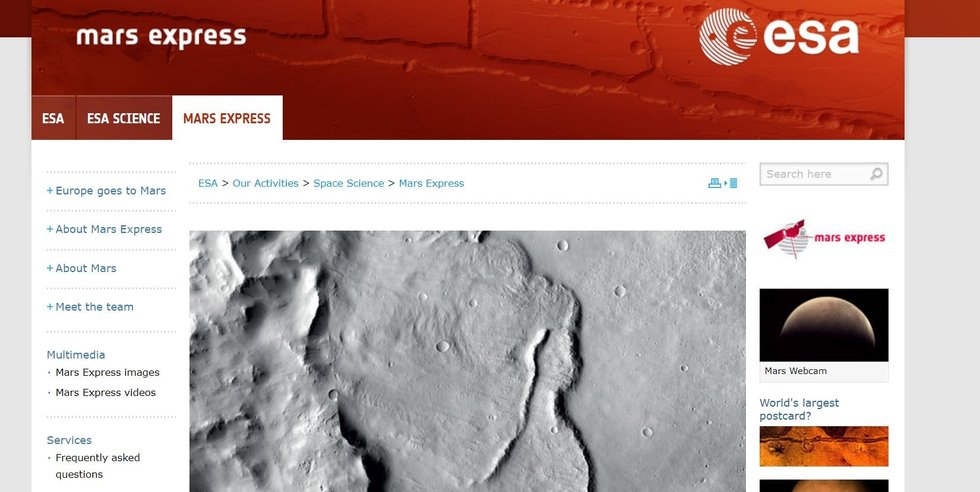
Task: Click the Mars Express satellite logo
Action: (x=824, y=238)
